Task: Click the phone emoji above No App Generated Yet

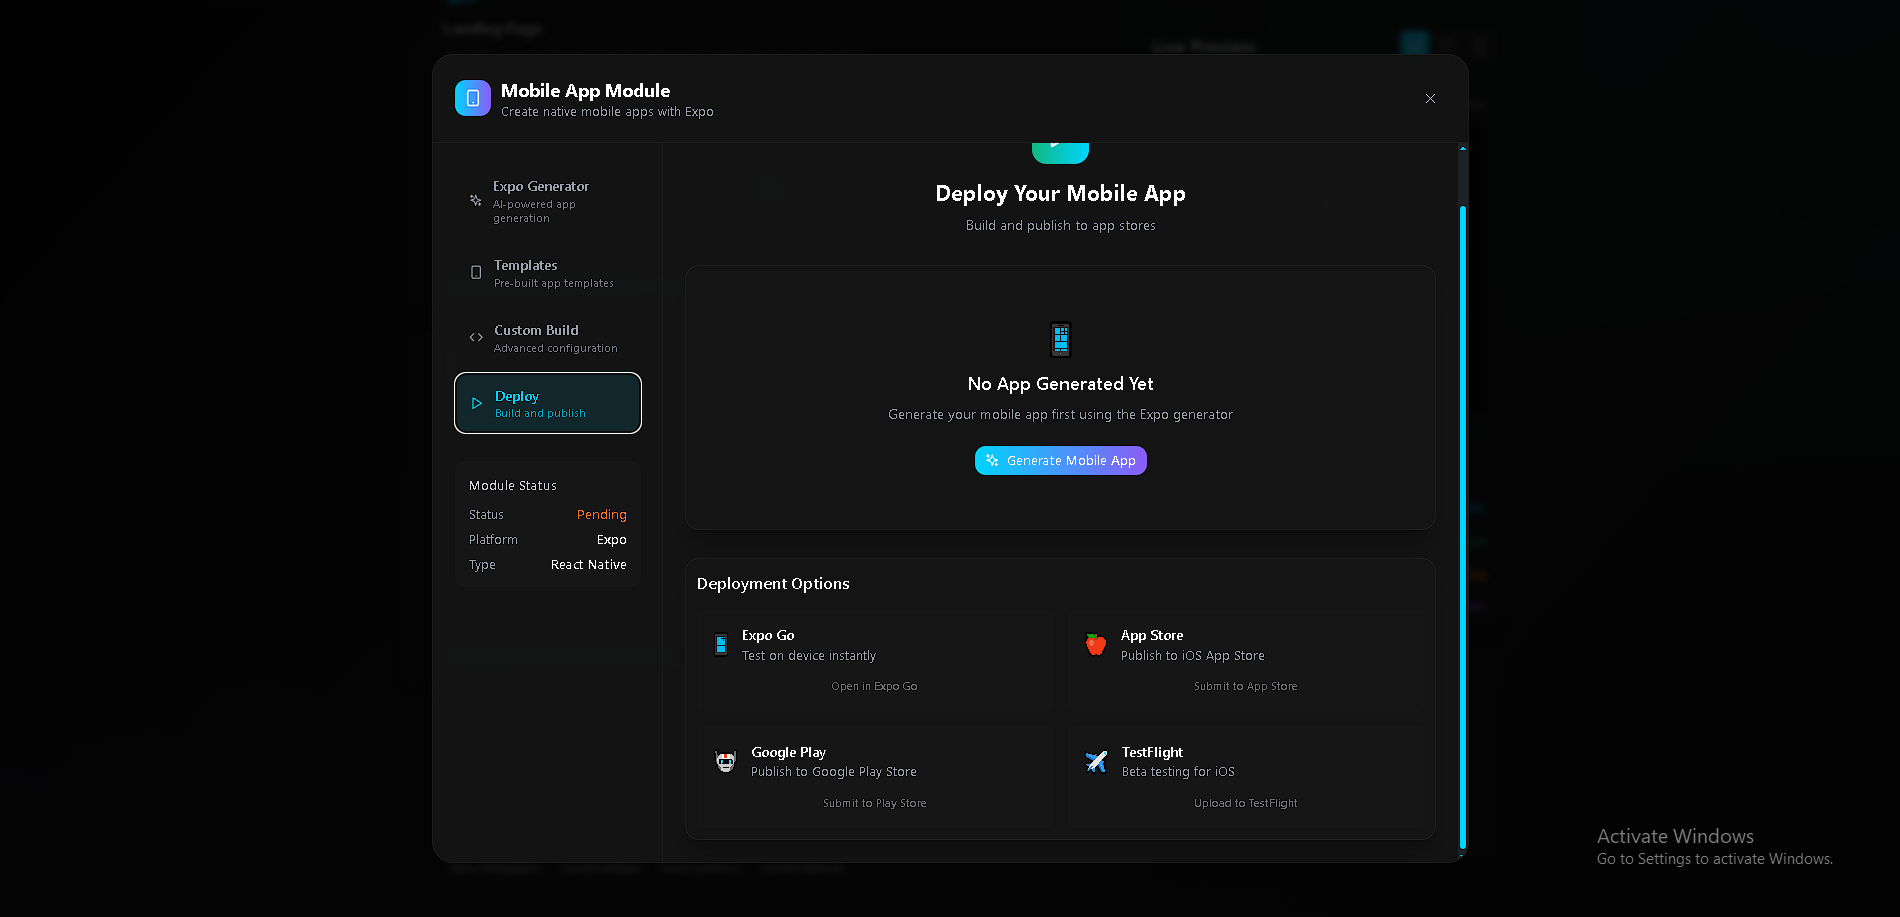Action: 1060,339
